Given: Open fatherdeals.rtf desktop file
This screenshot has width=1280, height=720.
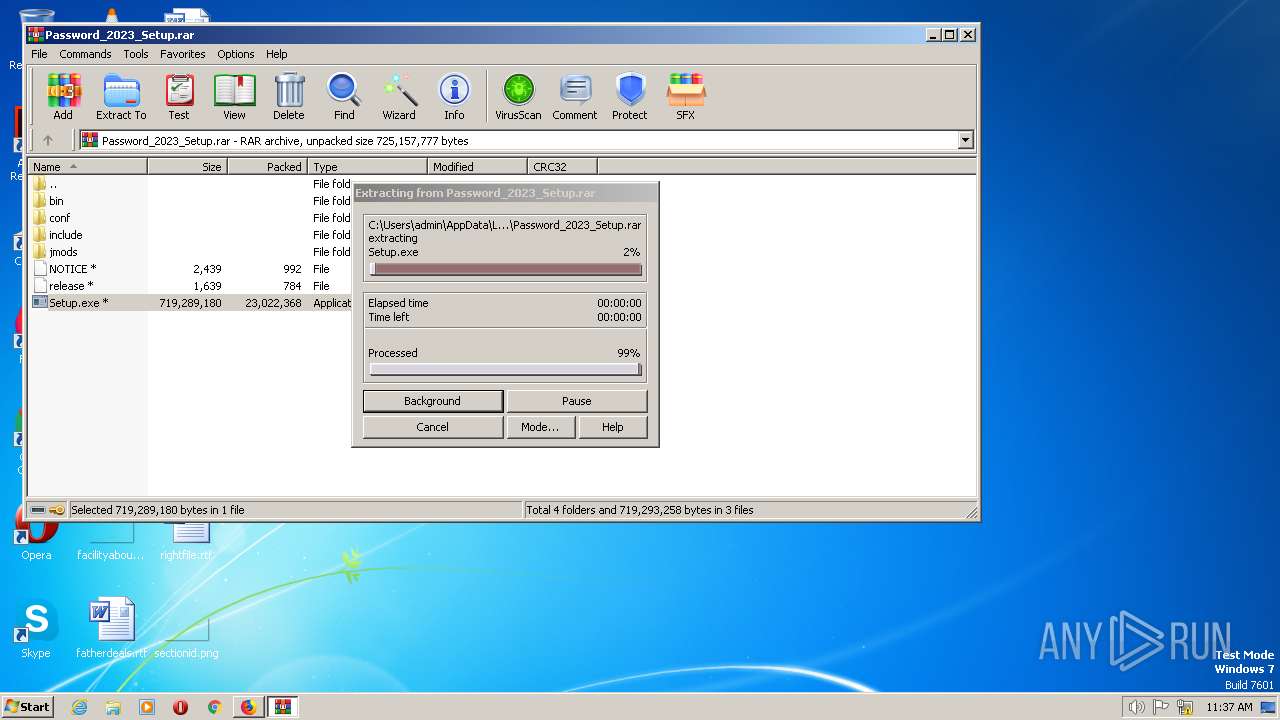Looking at the screenshot, I should click(x=112, y=630).
